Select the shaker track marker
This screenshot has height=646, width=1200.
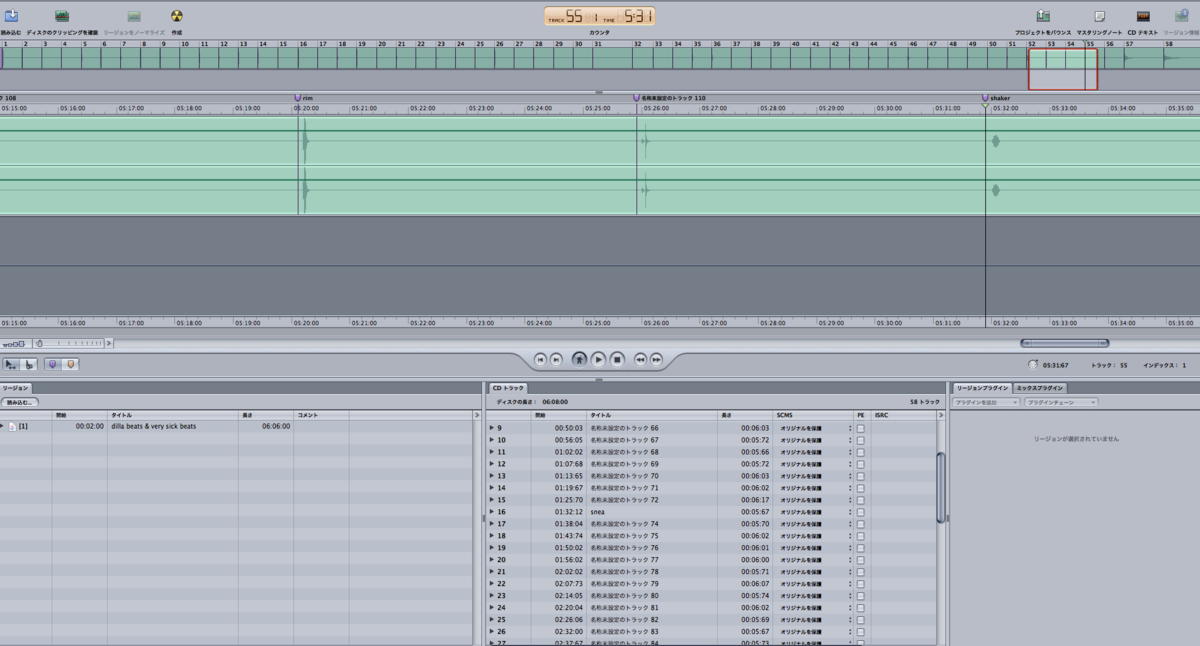(986, 98)
